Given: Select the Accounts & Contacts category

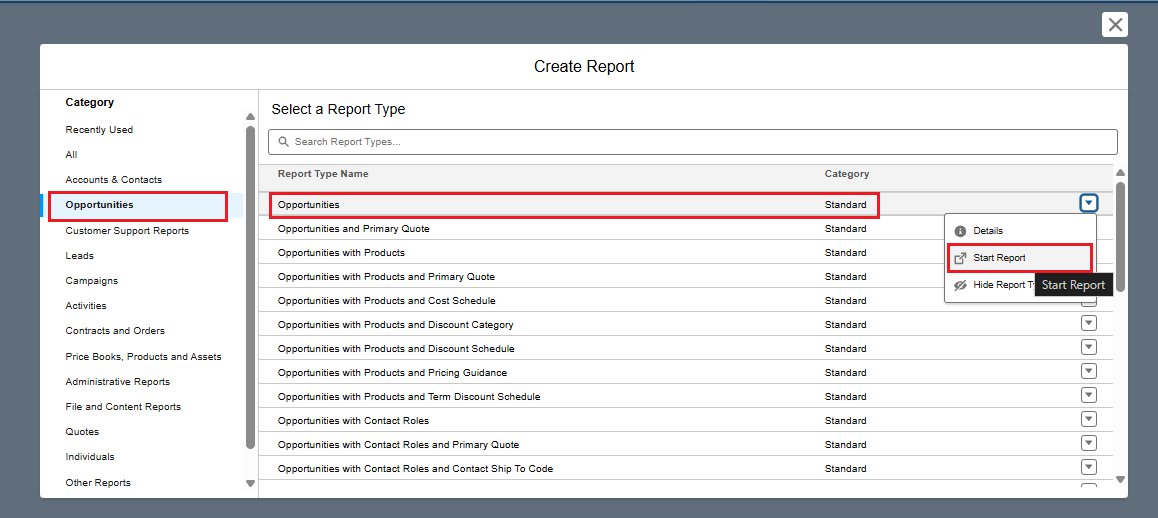Looking at the screenshot, I should (113, 180).
